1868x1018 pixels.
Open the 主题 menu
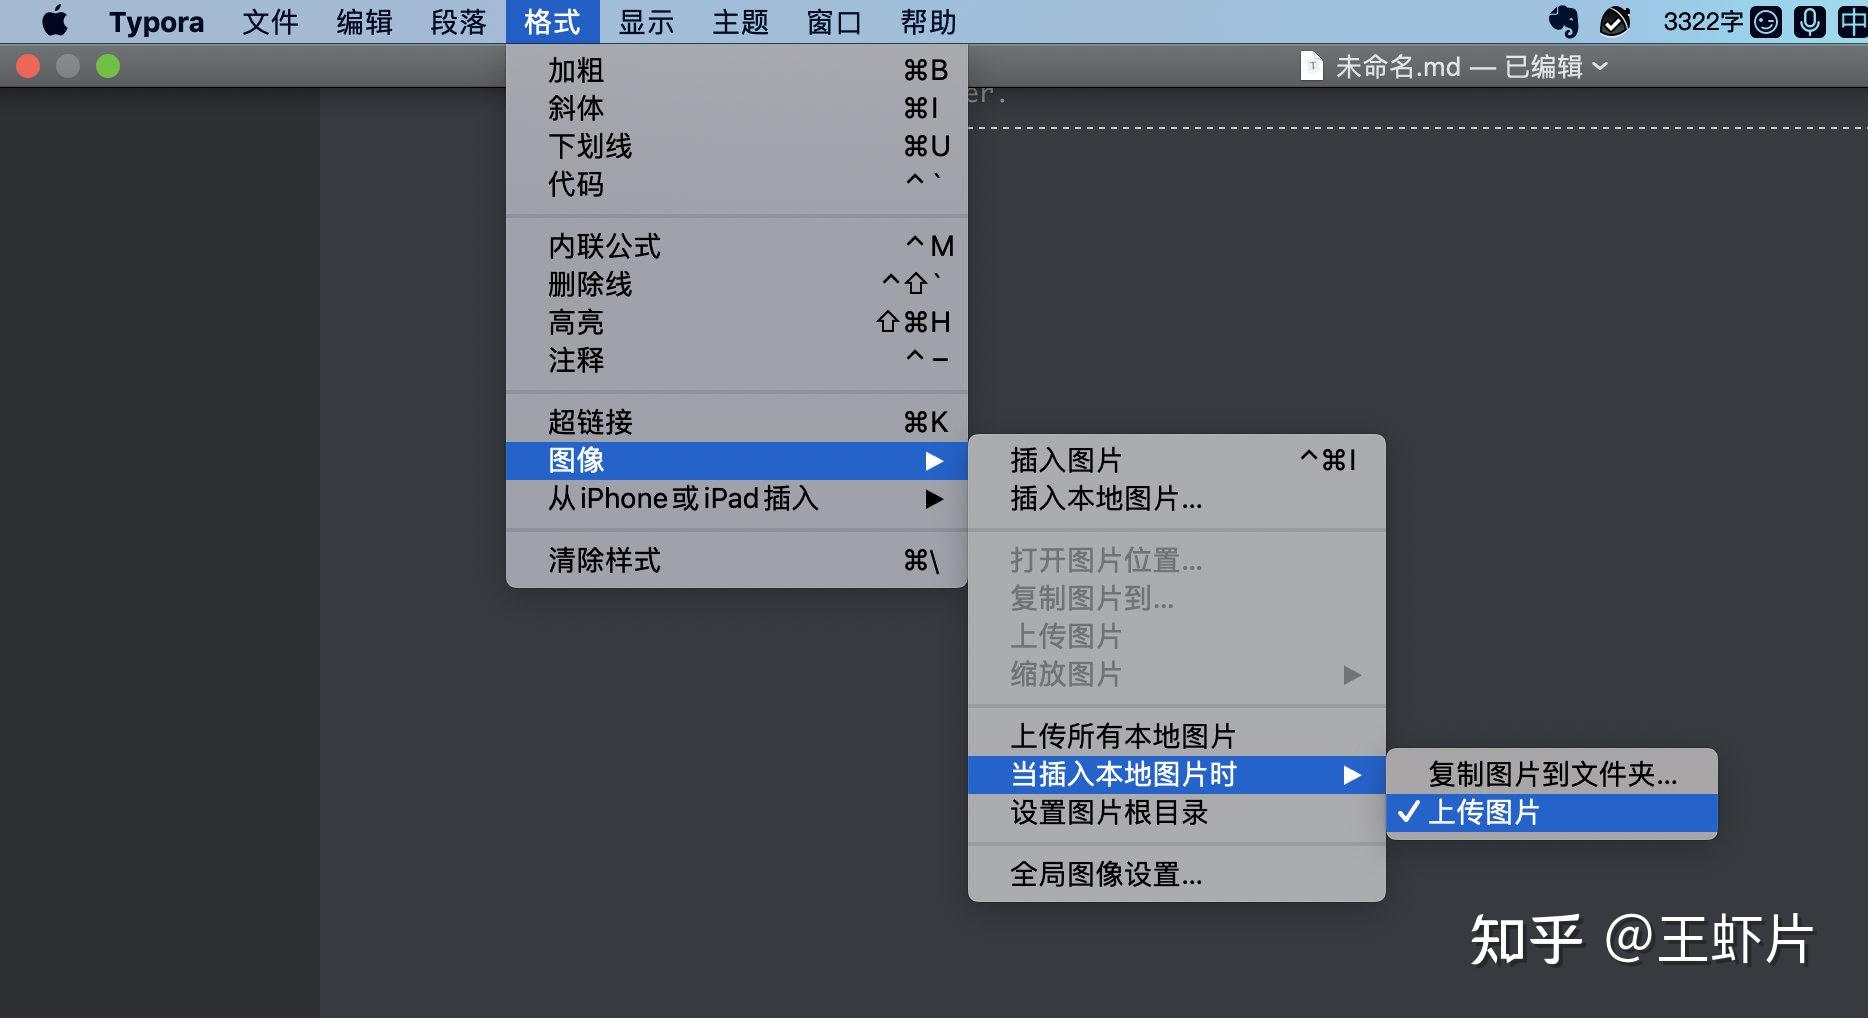coord(739,21)
